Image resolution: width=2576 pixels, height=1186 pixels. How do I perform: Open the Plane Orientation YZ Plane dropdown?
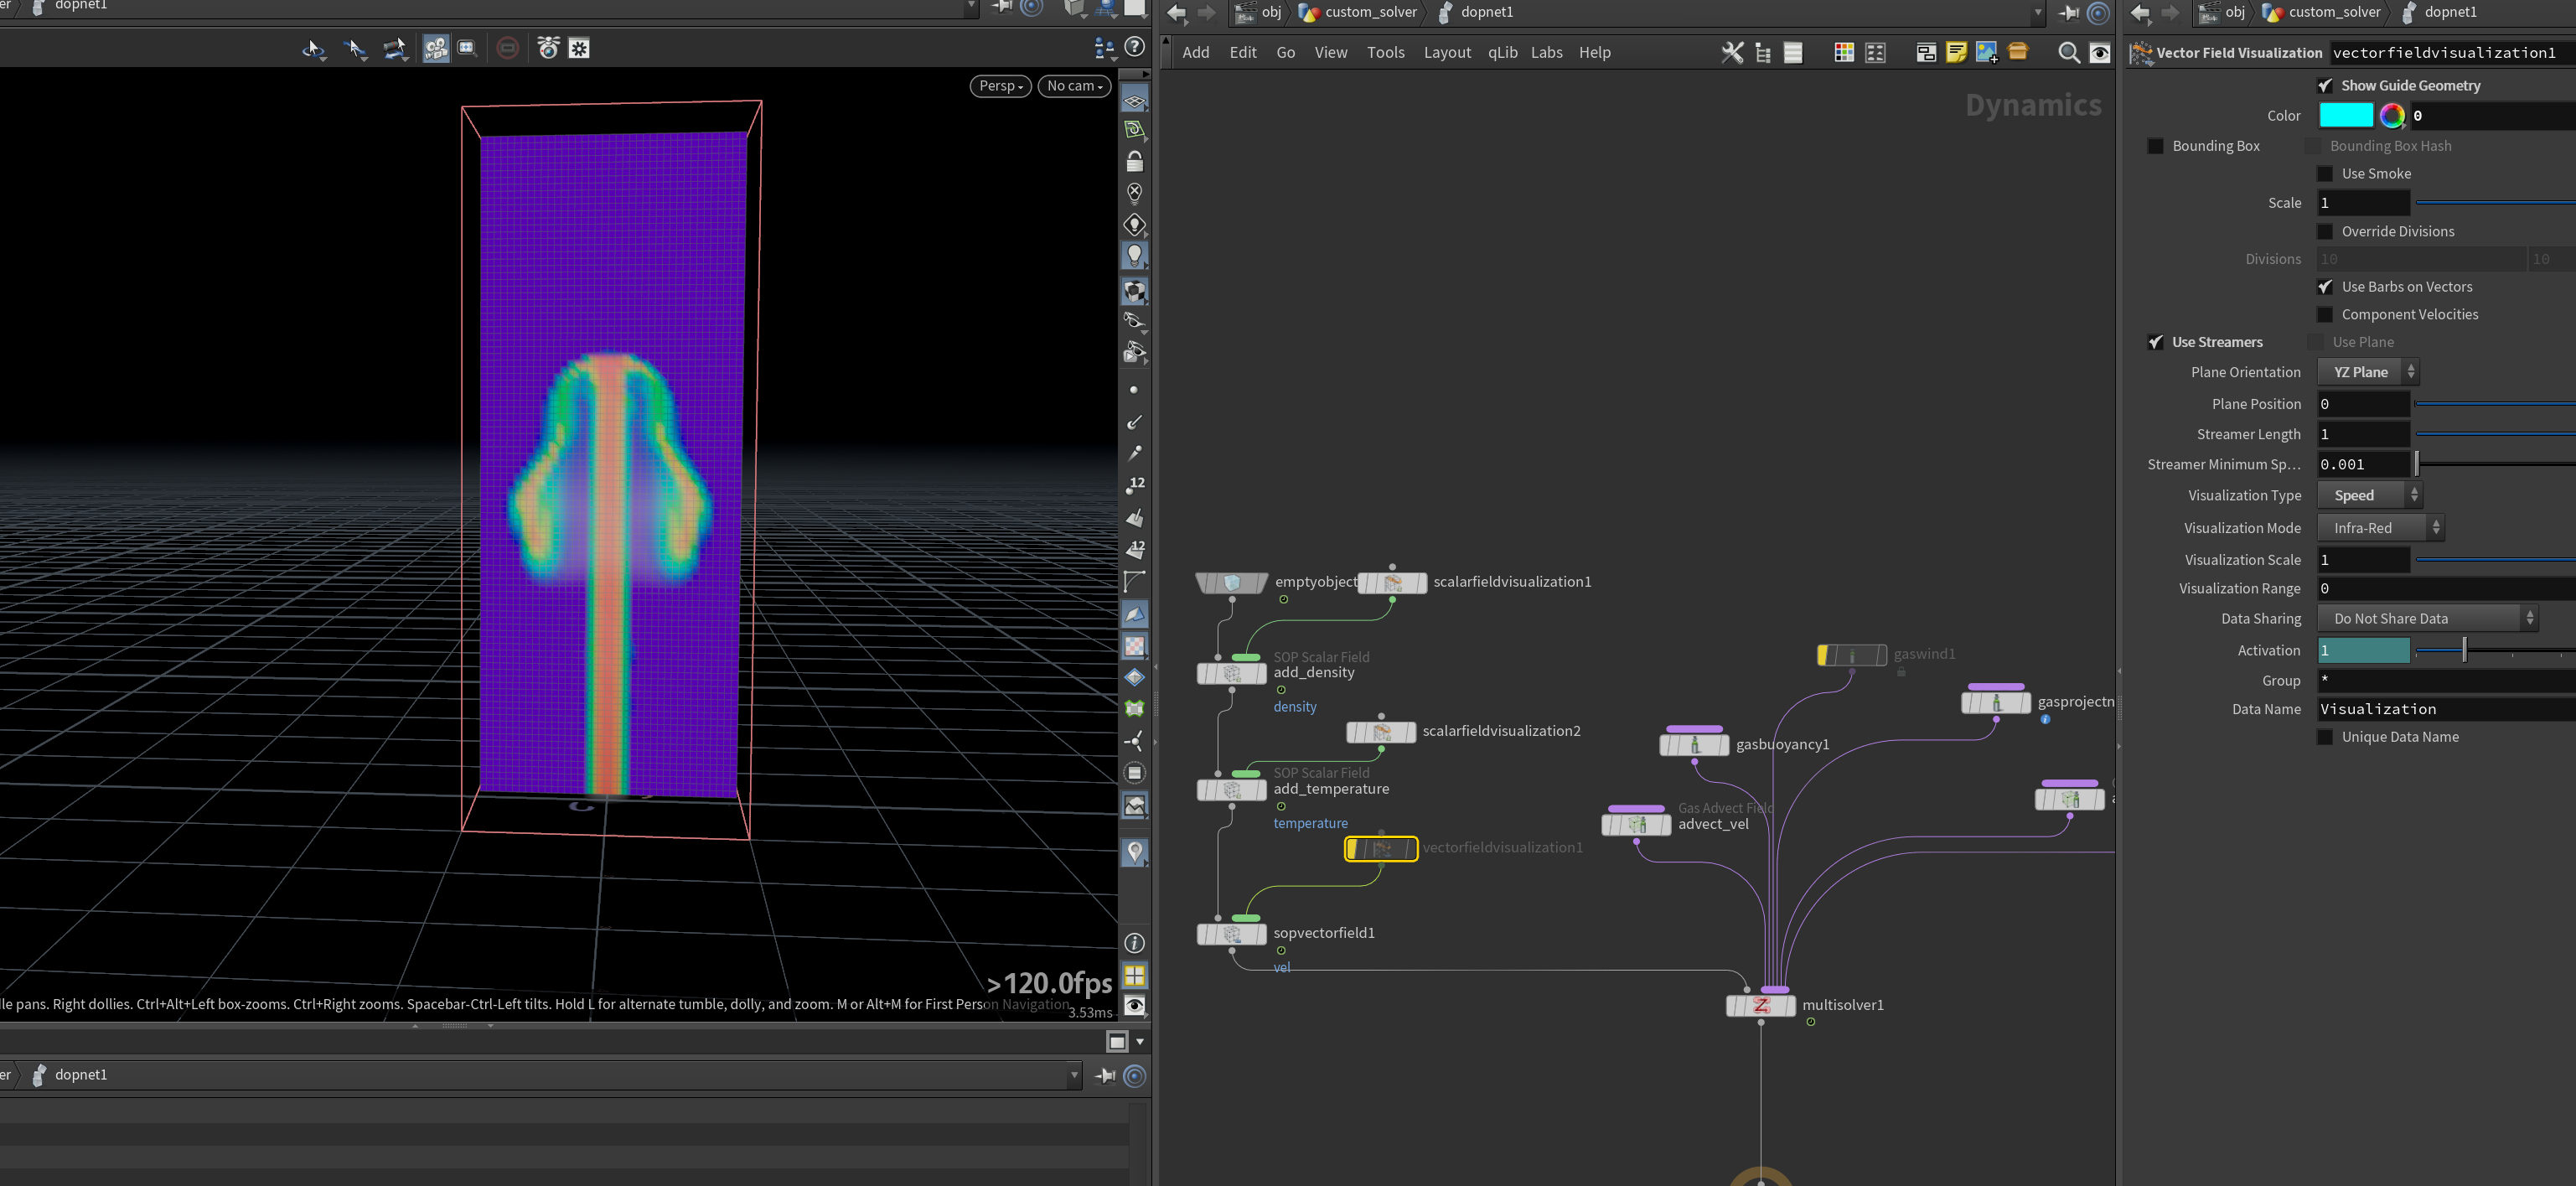pos(2367,372)
